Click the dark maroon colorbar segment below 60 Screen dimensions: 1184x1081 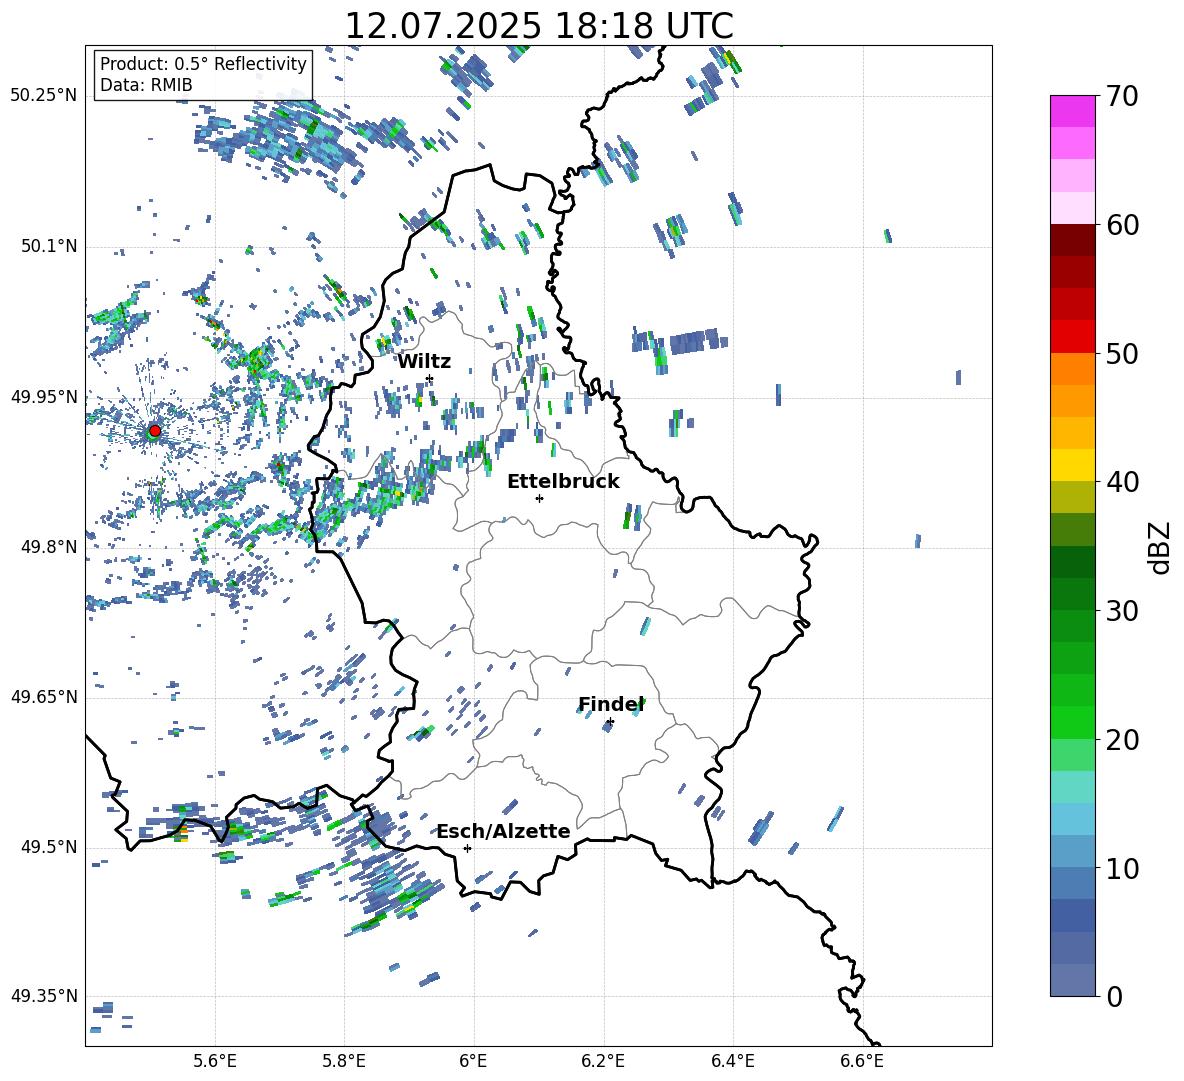click(1073, 240)
